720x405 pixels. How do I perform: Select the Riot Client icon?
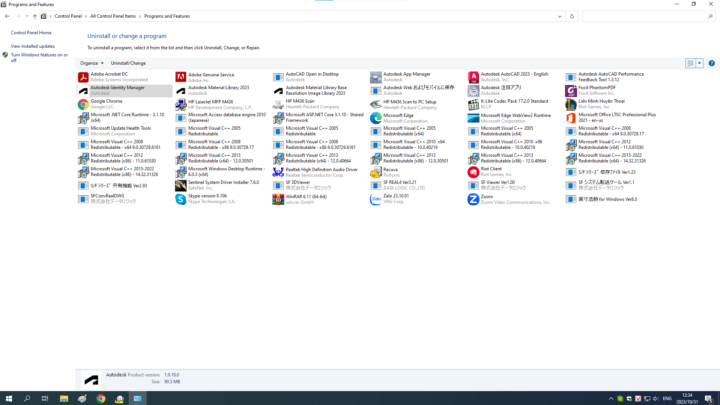(473, 172)
